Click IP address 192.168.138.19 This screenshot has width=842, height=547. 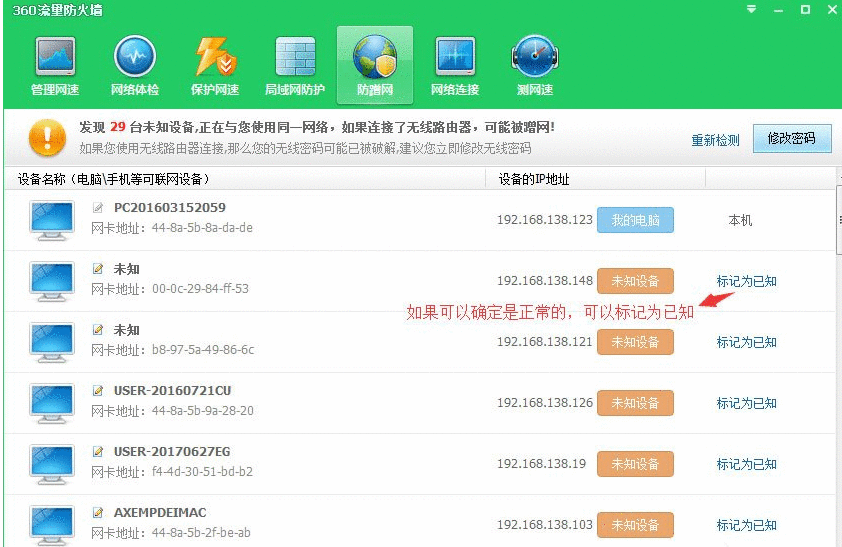[x=541, y=464]
